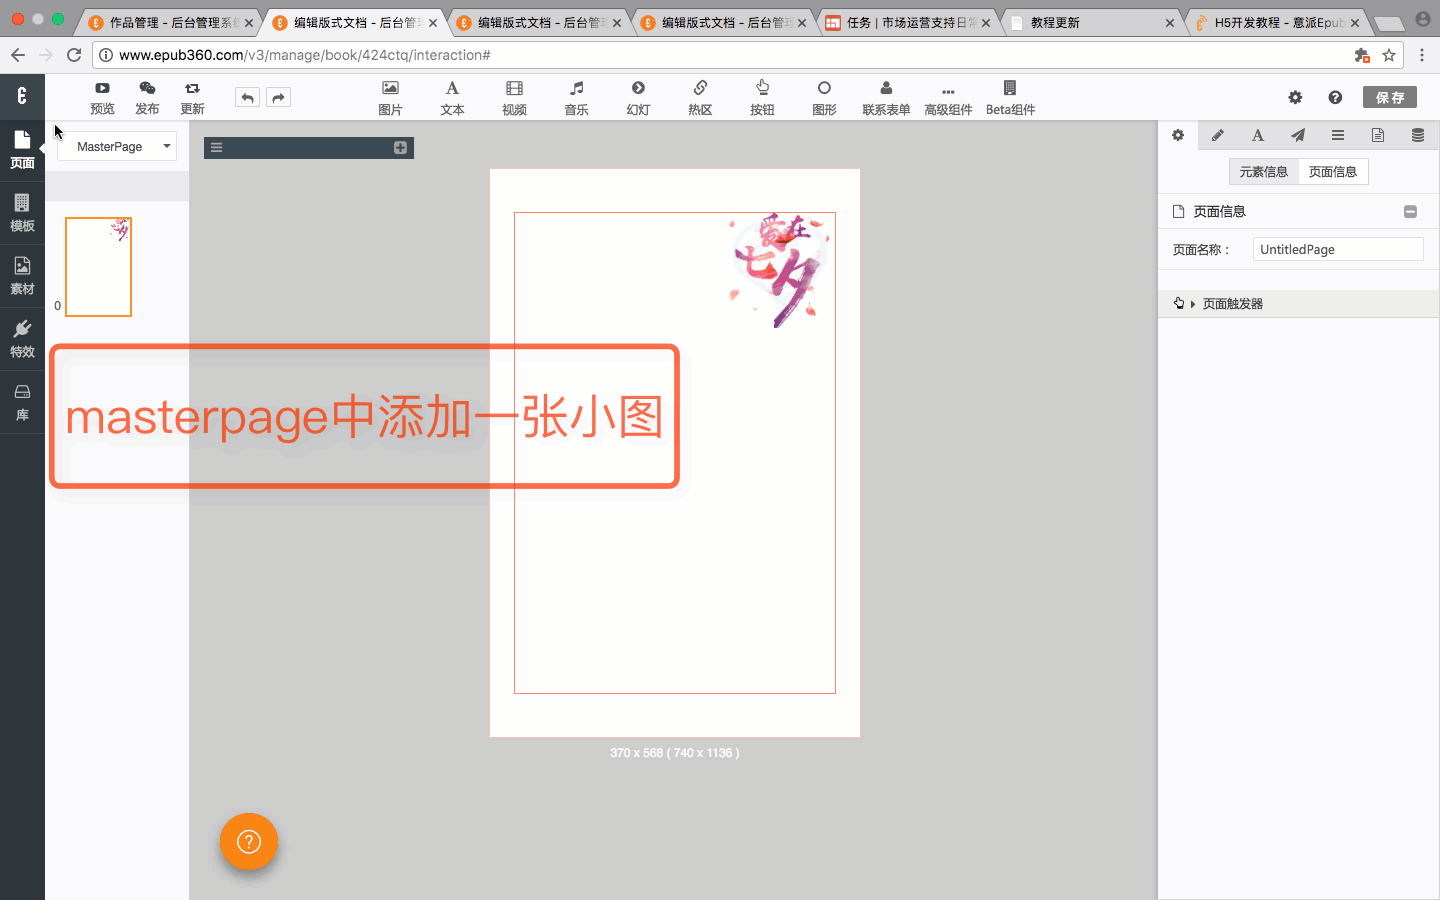Click the 预览 preview button
This screenshot has height=900, width=1440.
[102, 97]
